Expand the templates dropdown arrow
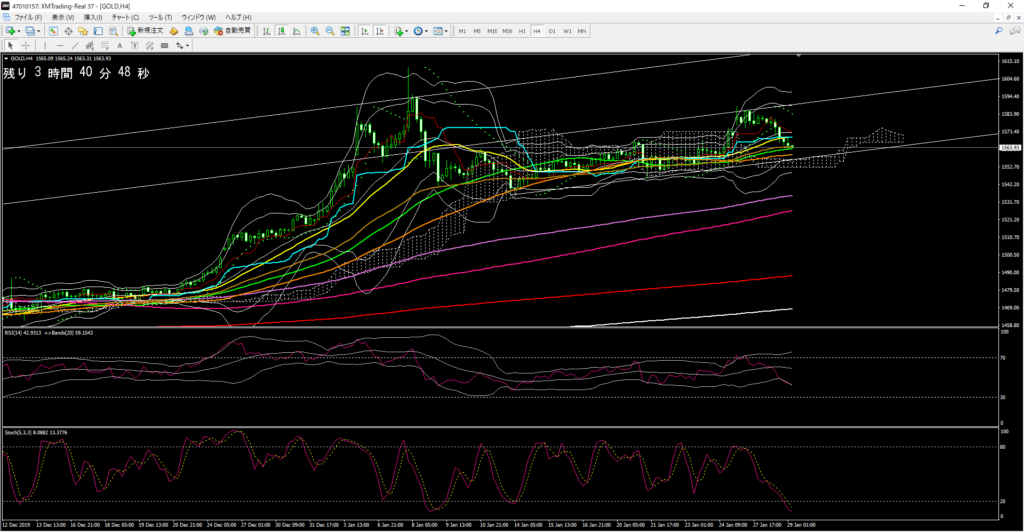1024x532 pixels. click(x=446, y=31)
